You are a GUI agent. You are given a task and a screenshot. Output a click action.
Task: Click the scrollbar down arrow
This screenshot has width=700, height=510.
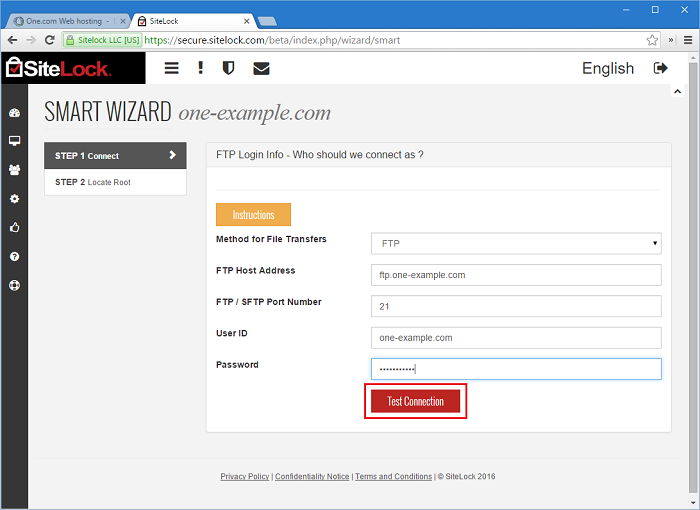(x=693, y=503)
